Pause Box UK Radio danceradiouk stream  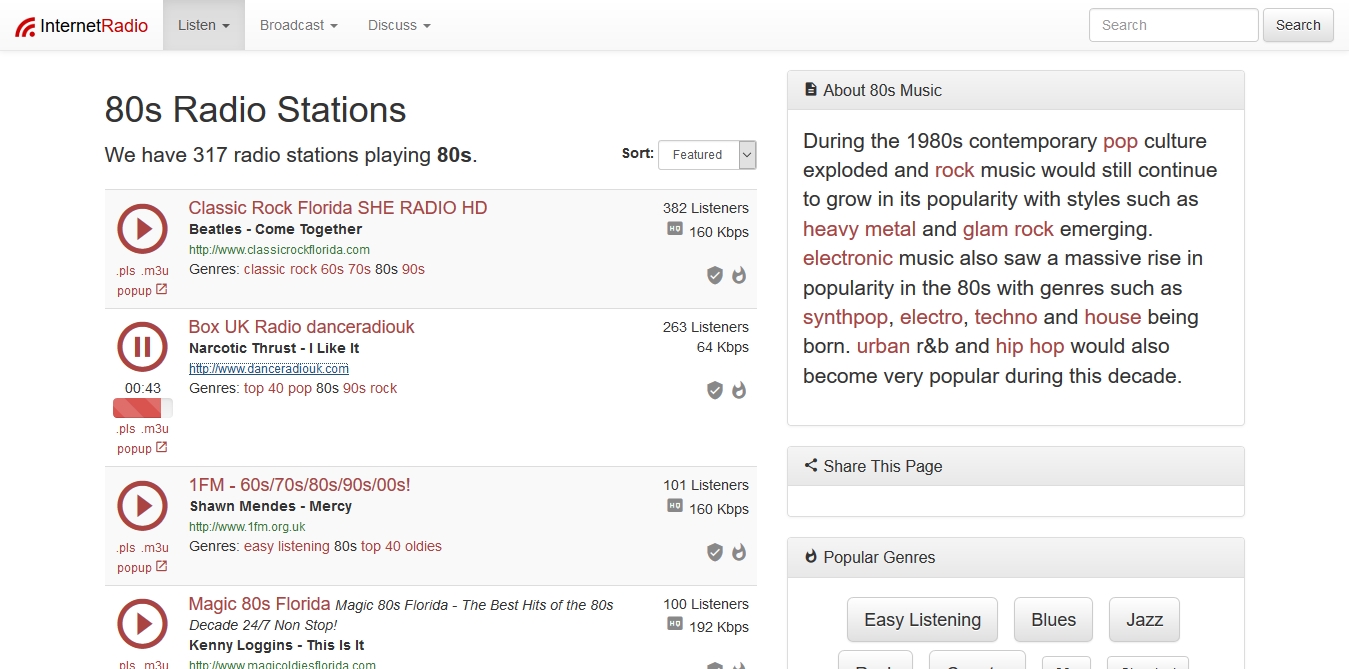point(143,348)
